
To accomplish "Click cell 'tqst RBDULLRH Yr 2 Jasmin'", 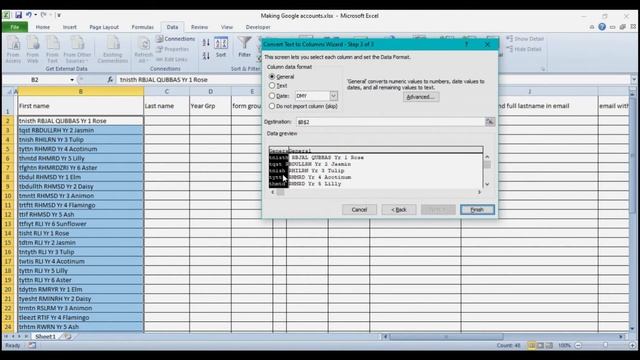I will (x=81, y=130).
